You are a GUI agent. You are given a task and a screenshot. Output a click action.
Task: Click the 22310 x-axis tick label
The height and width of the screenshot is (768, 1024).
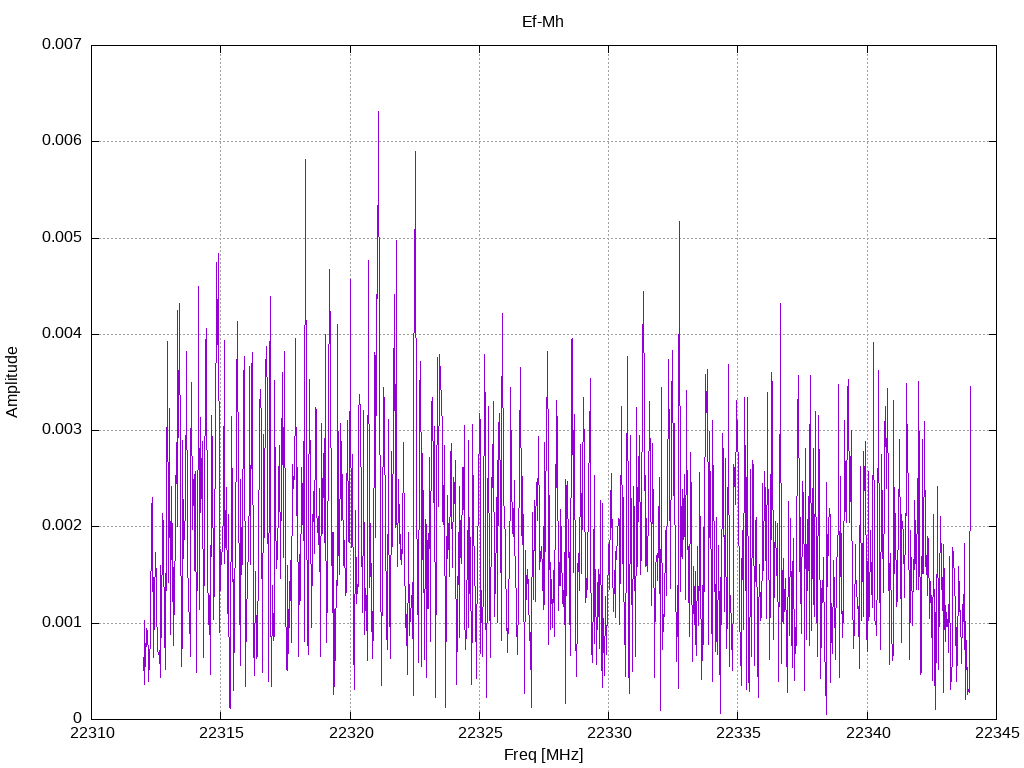point(92,733)
